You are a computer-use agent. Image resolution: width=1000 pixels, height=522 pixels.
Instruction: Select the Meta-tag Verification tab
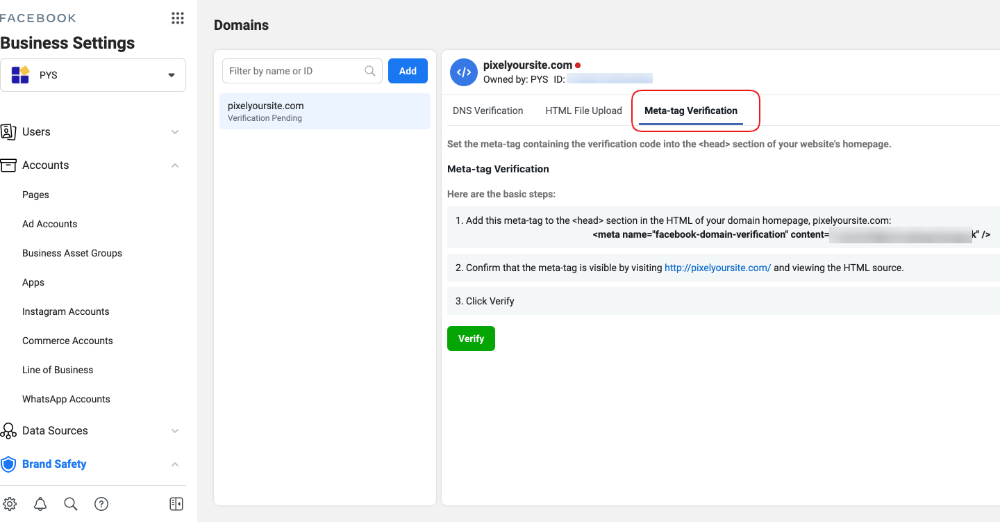click(691, 110)
